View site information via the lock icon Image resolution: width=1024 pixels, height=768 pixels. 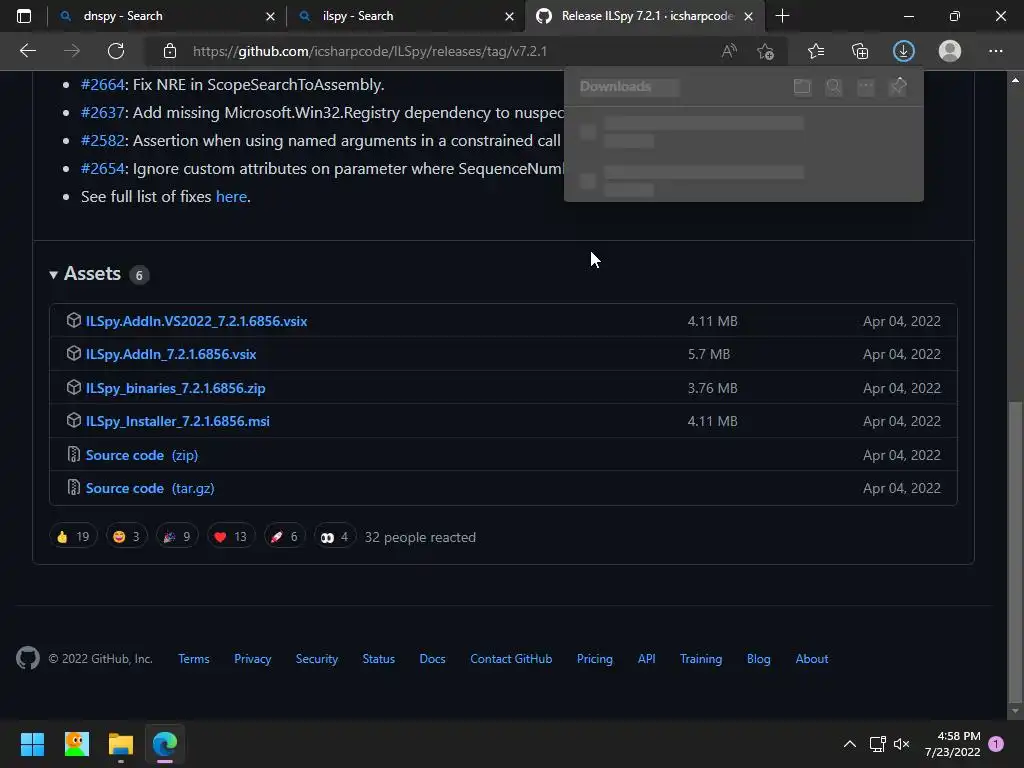(170, 51)
